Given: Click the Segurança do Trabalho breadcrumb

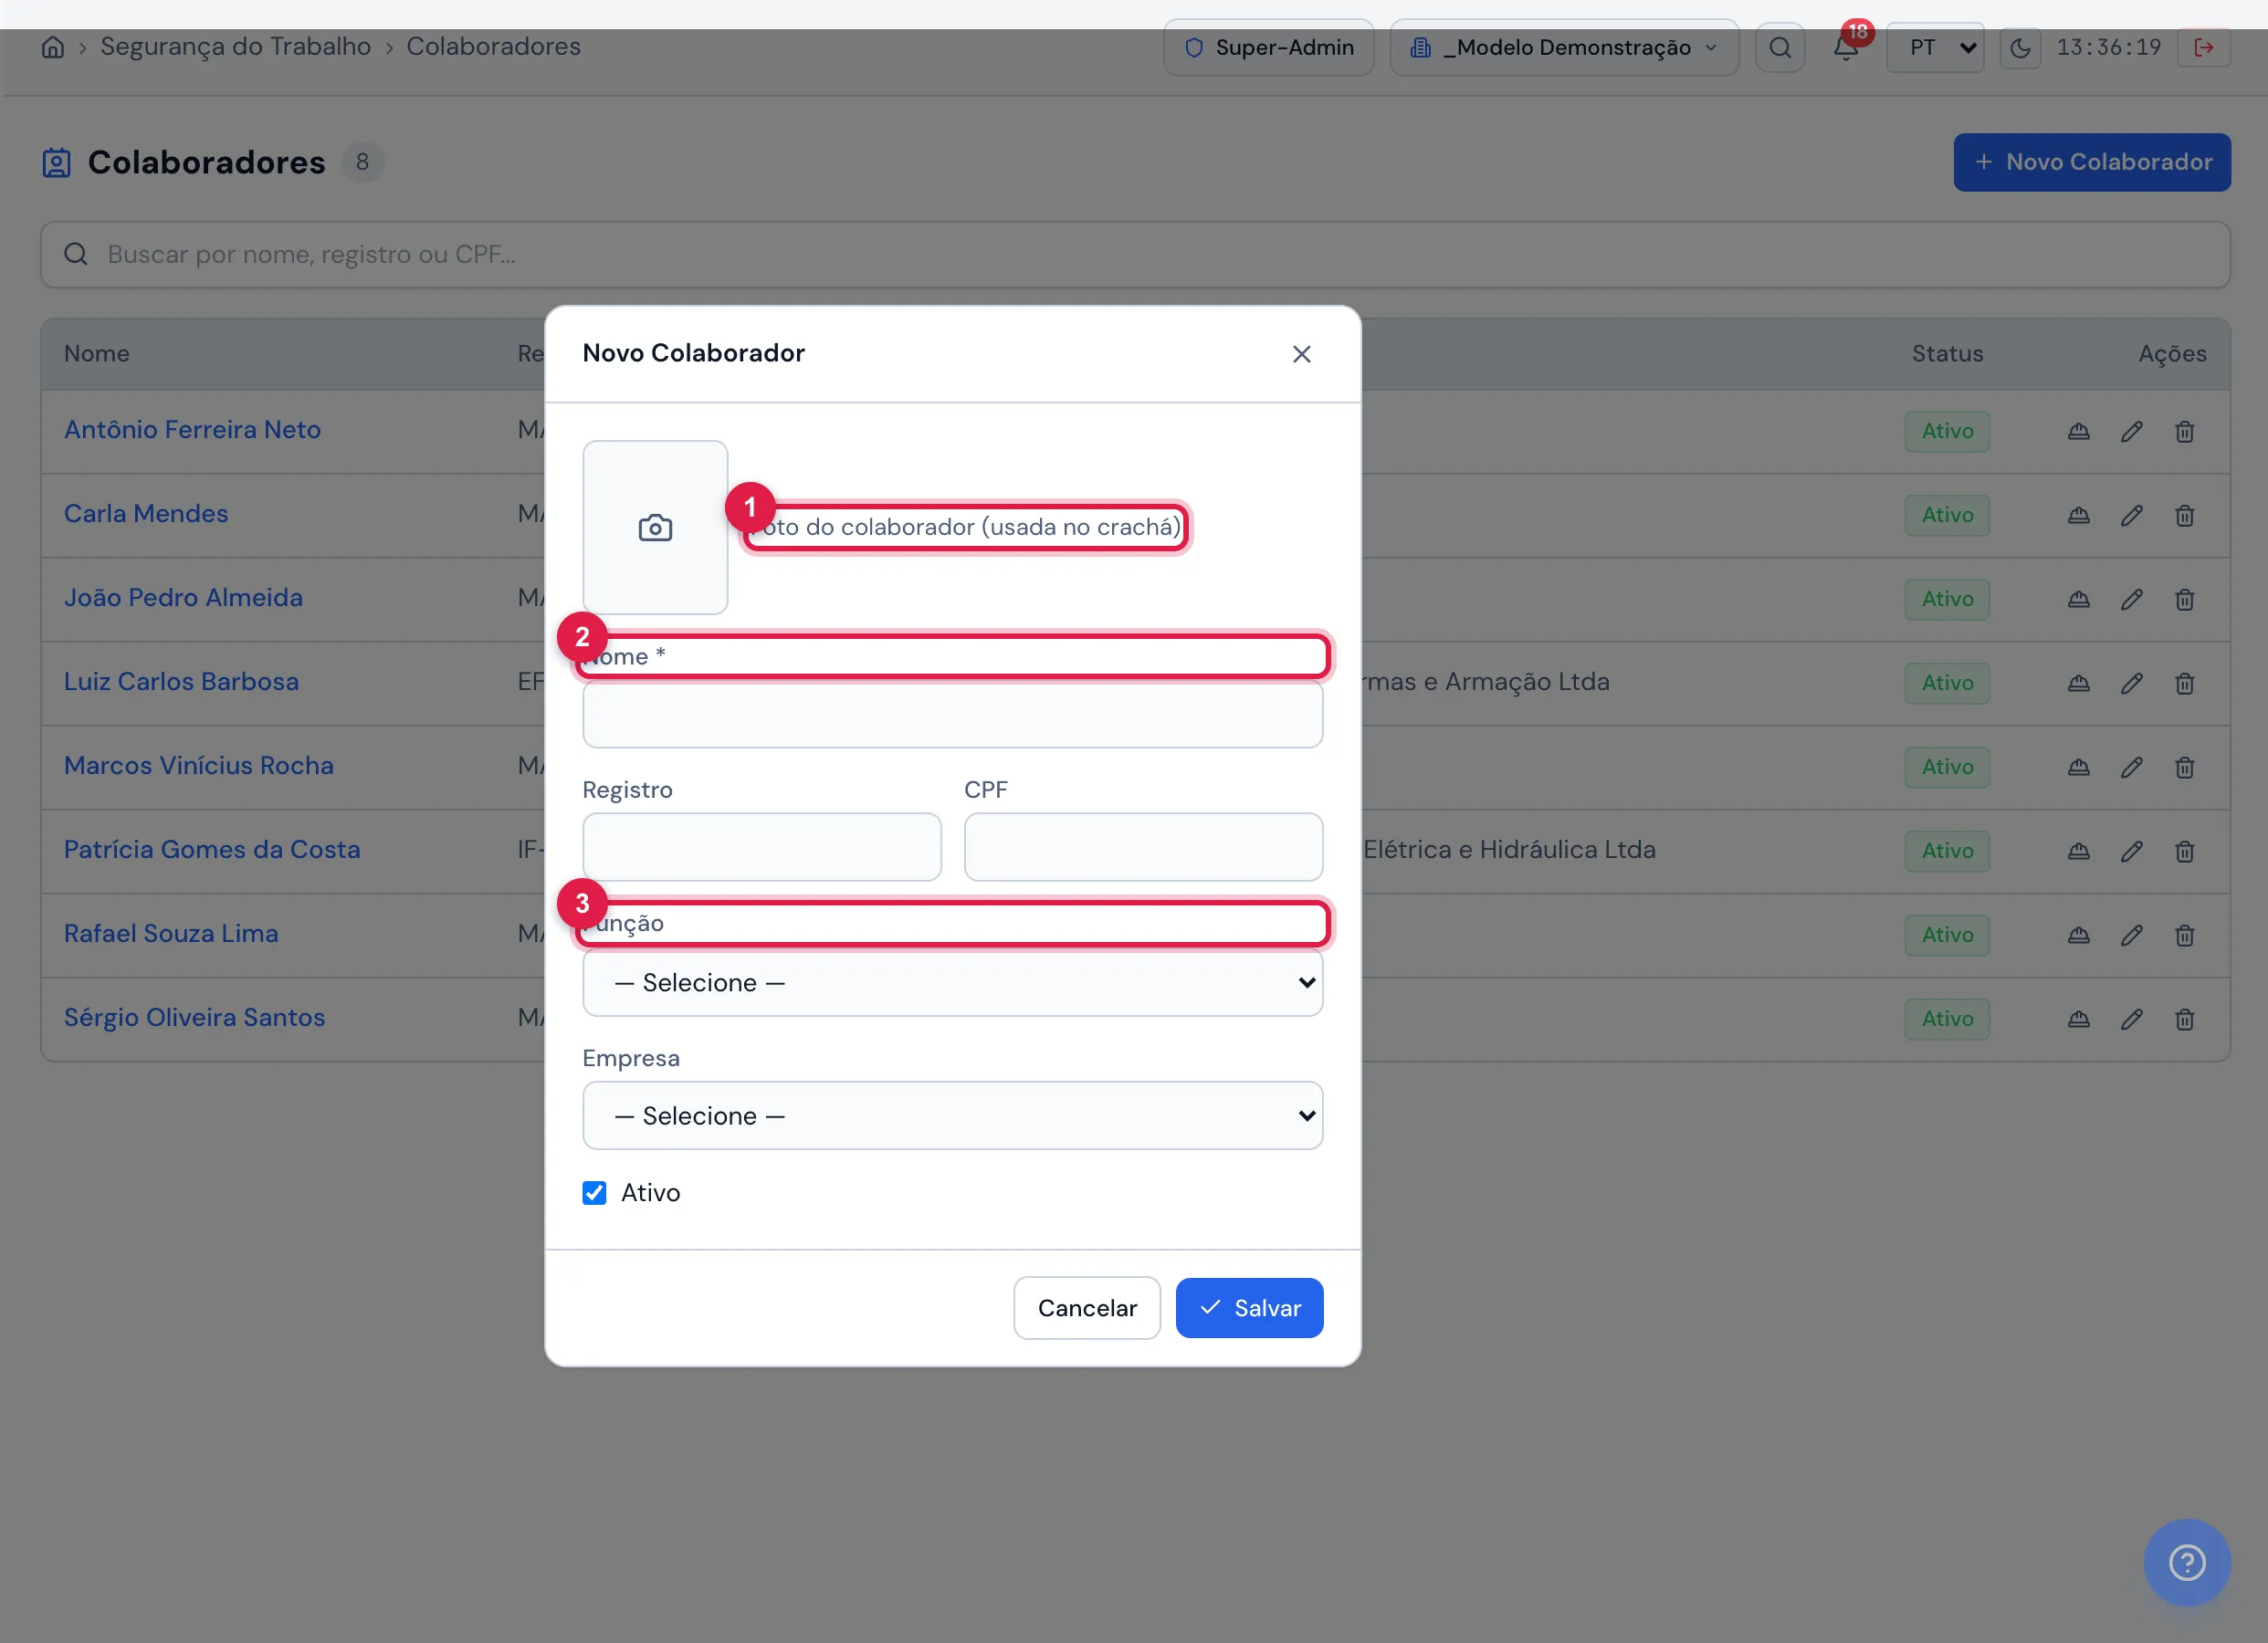Looking at the screenshot, I should (x=235, y=47).
